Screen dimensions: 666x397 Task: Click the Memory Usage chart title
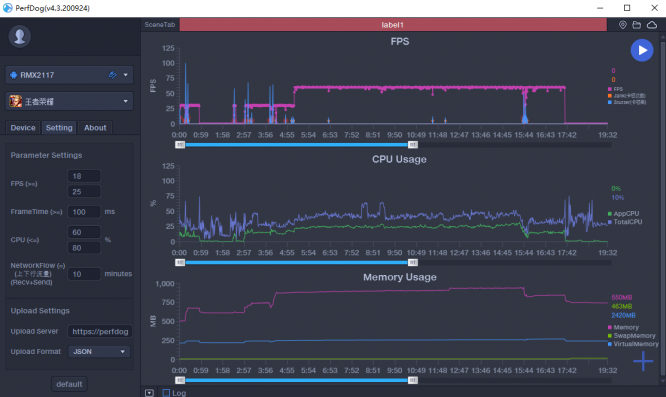[400, 277]
